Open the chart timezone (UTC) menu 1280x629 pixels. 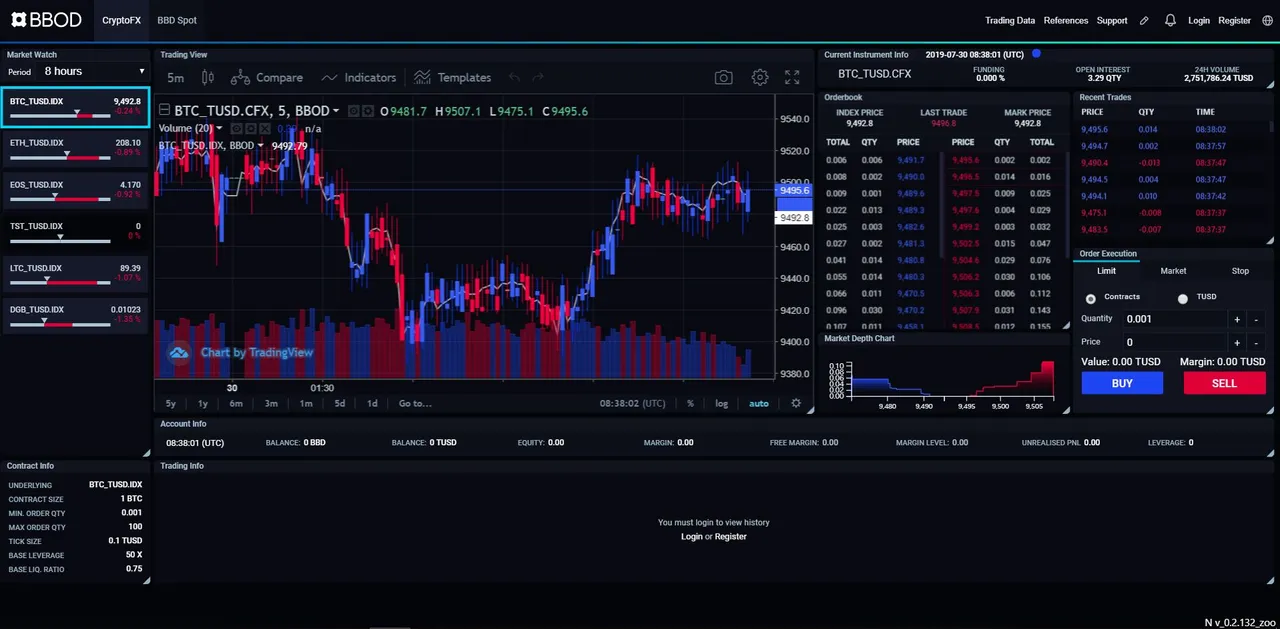(x=632, y=403)
